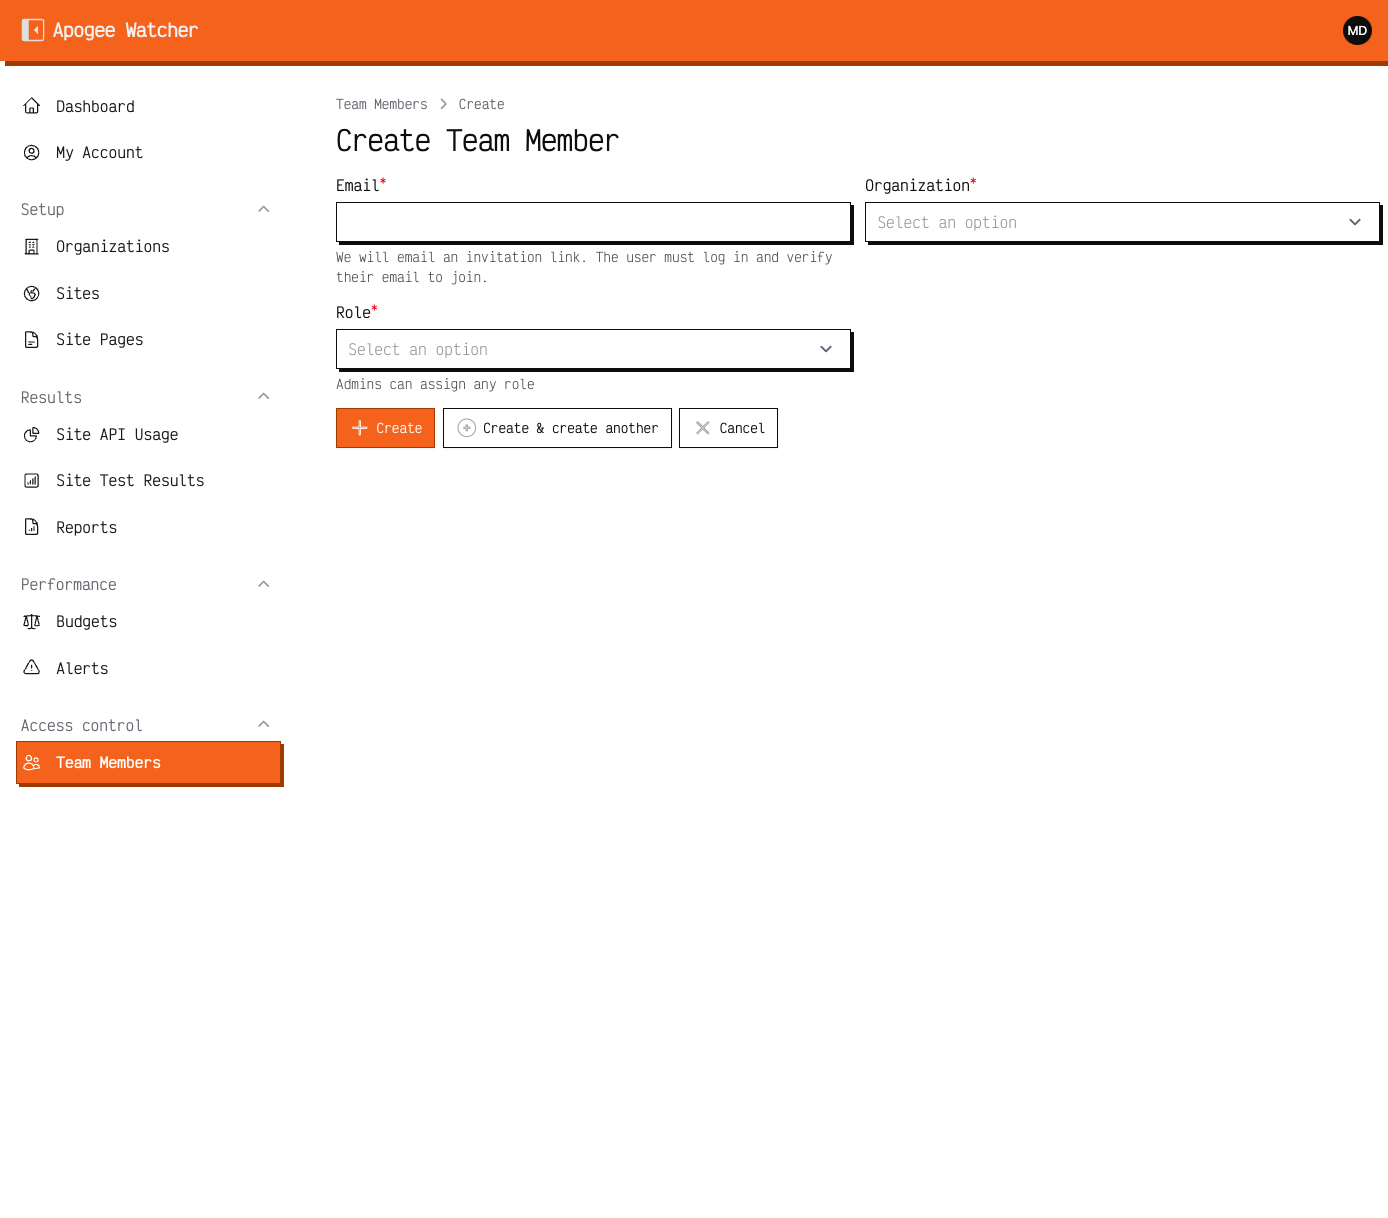Click Create & create another button

(557, 428)
